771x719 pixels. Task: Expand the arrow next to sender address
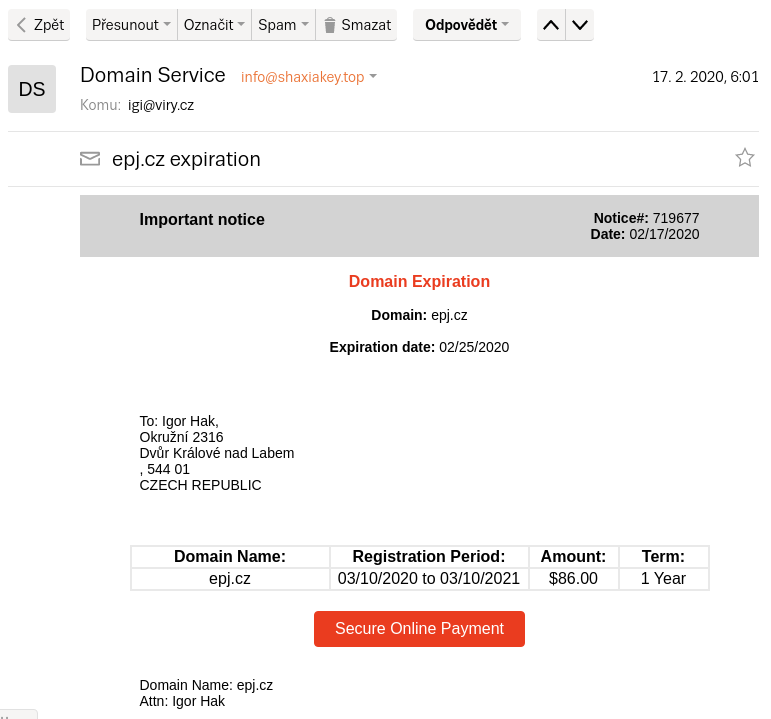pyautogui.click(x=373, y=76)
